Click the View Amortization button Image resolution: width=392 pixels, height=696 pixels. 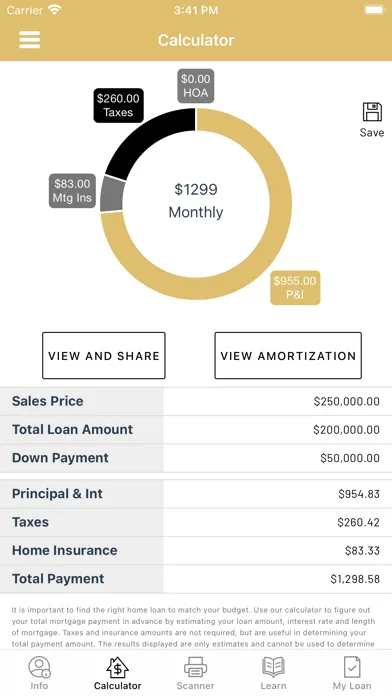tap(288, 356)
